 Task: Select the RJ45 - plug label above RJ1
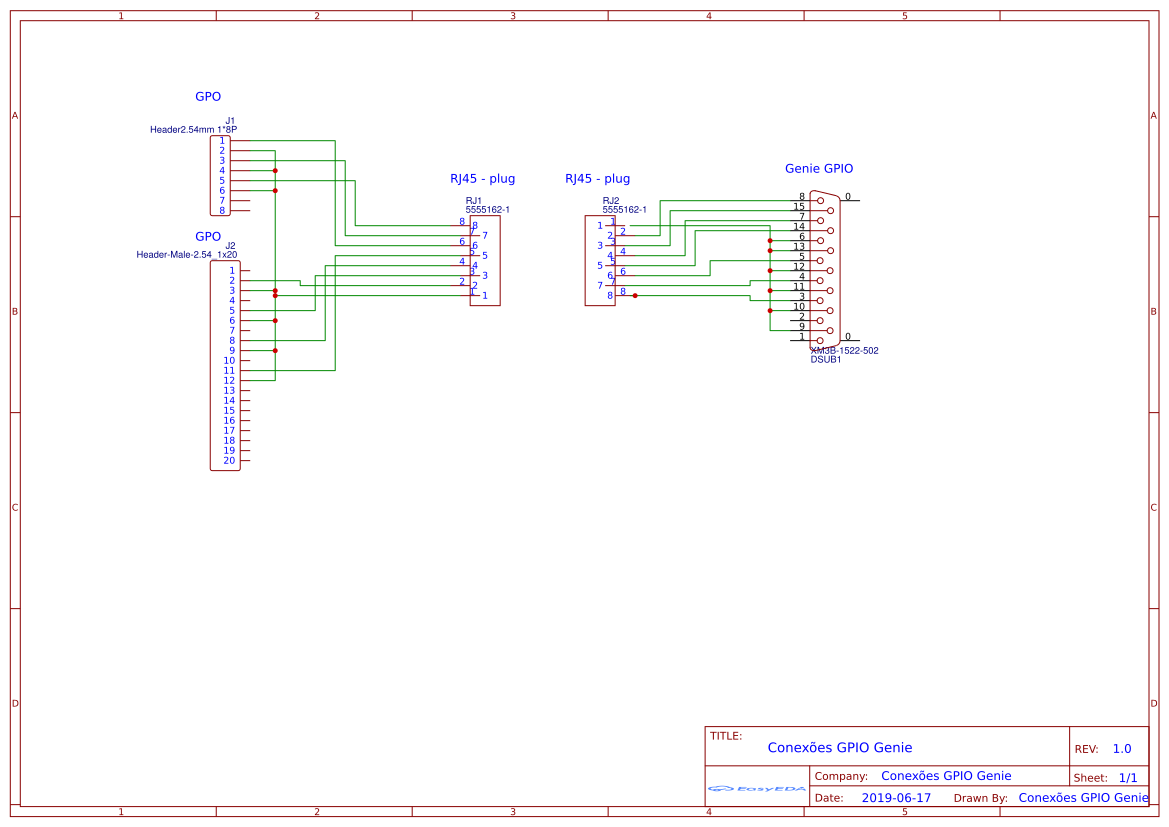[482, 179]
